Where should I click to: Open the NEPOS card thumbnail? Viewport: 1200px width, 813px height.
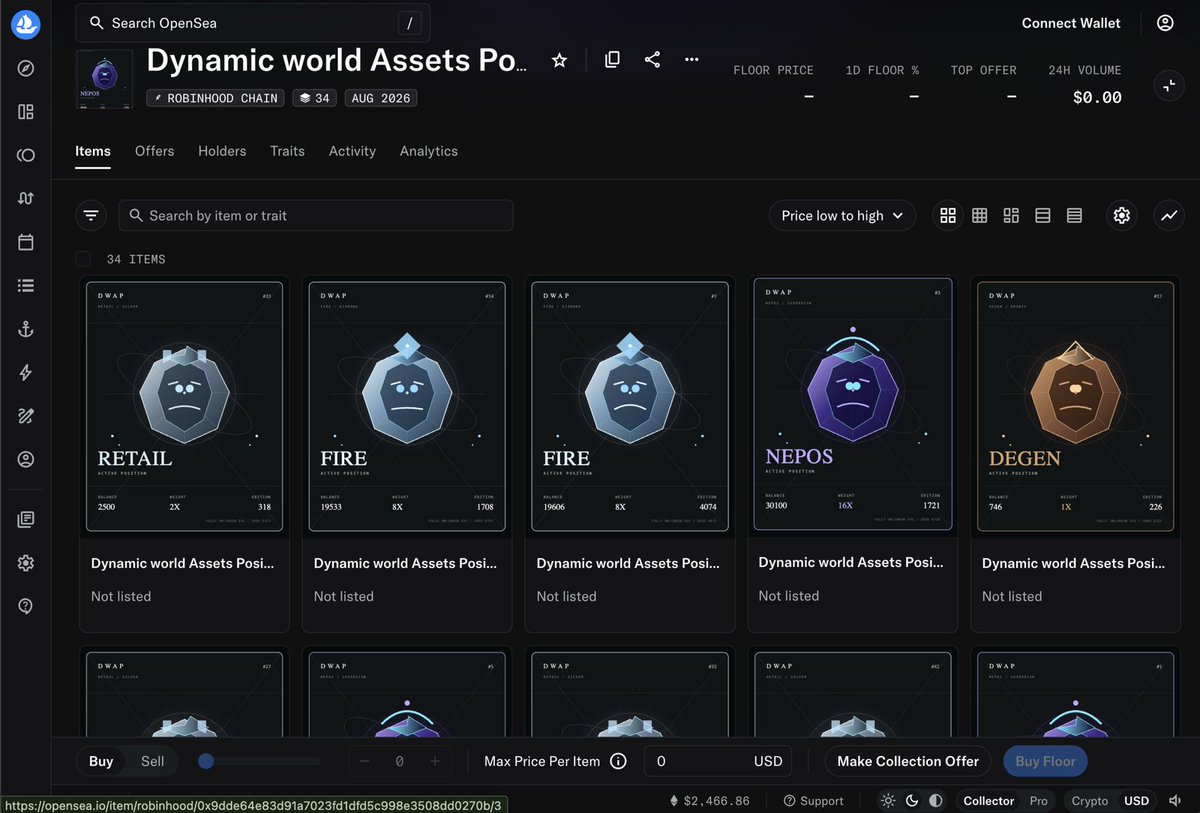(852, 404)
